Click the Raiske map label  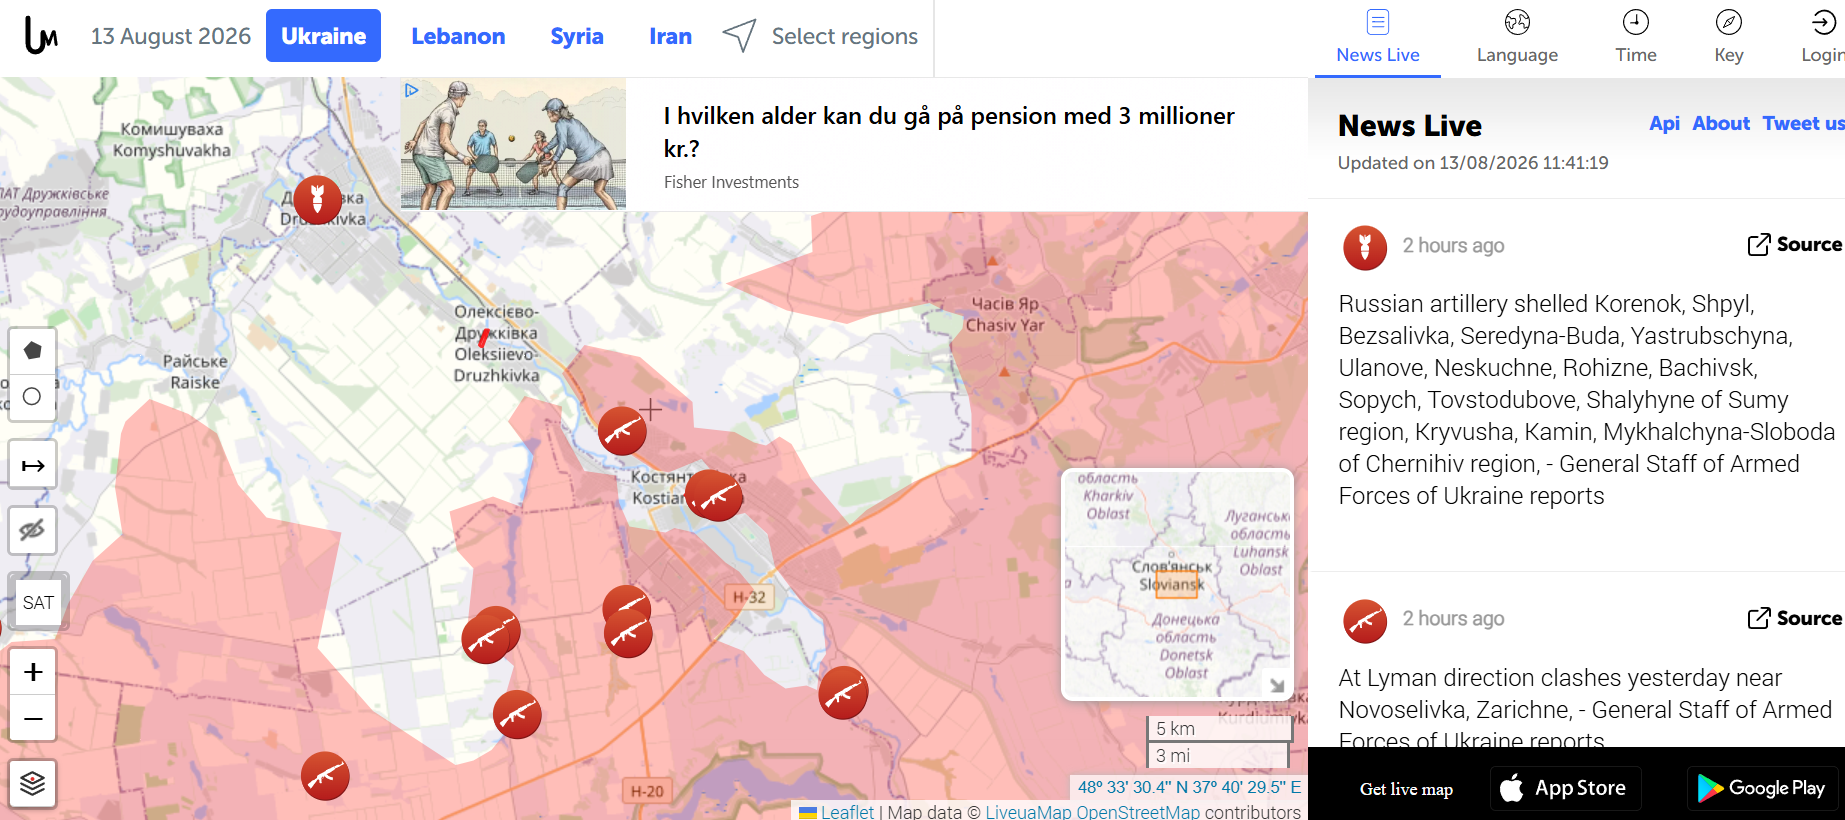(x=195, y=371)
